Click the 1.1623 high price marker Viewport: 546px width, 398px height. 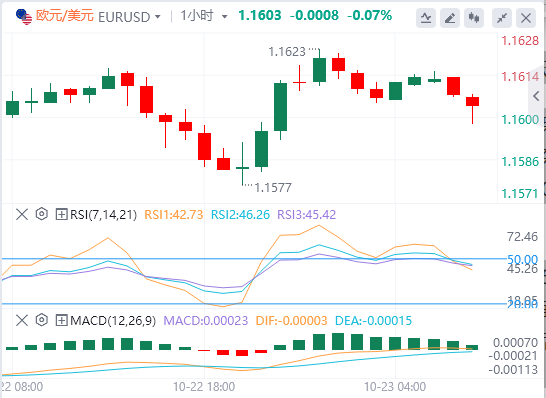(x=287, y=52)
